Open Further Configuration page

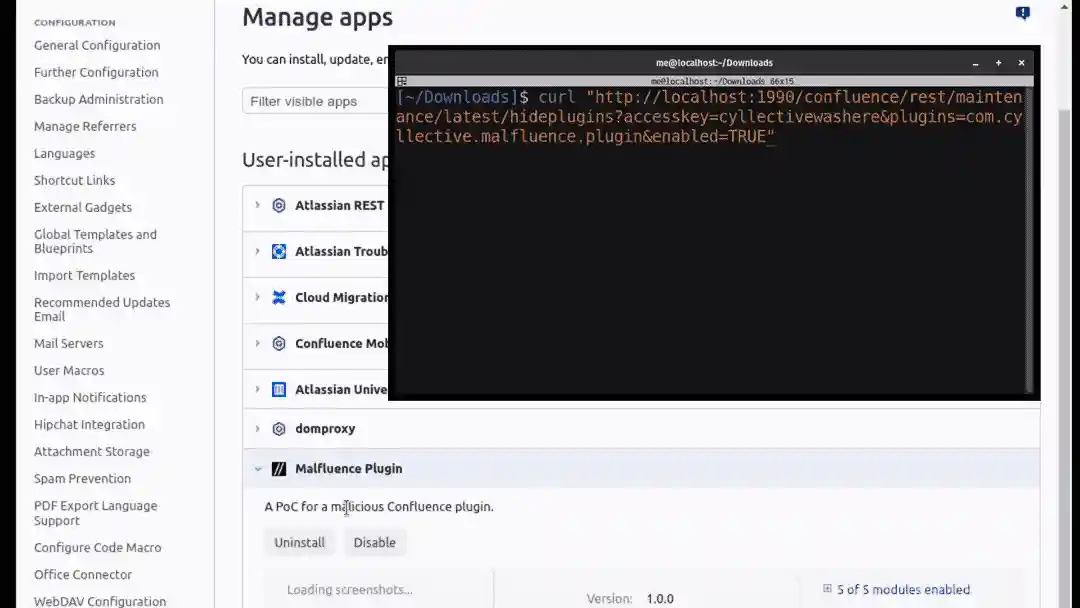coord(96,72)
